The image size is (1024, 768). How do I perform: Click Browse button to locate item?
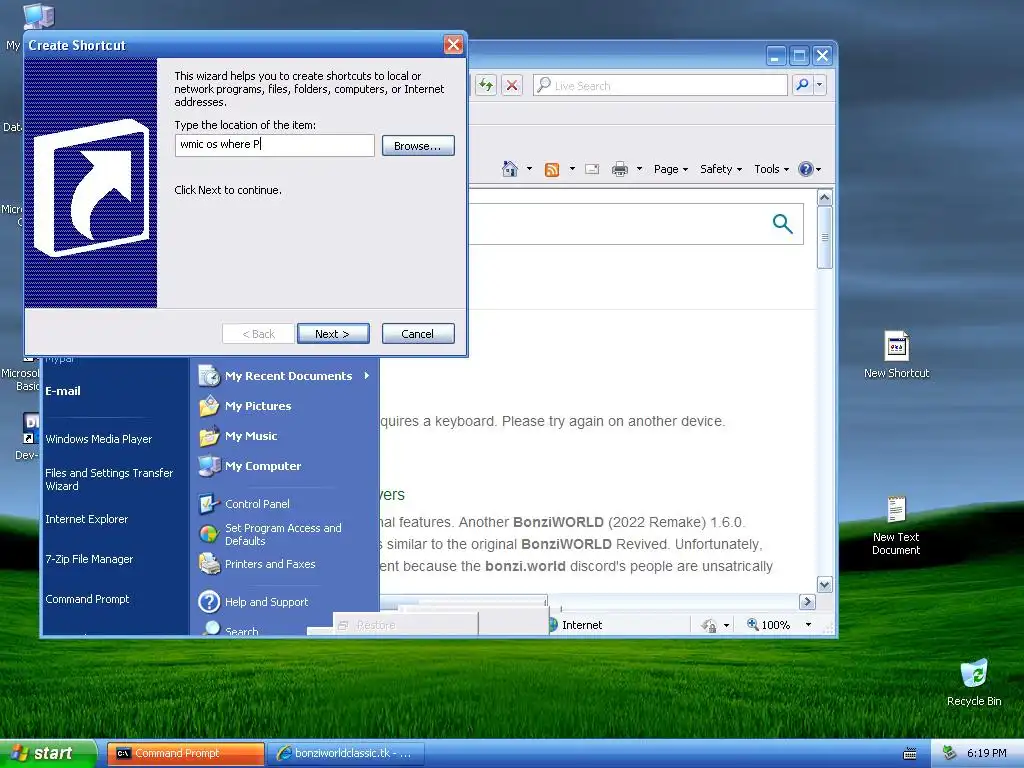pyautogui.click(x=418, y=146)
